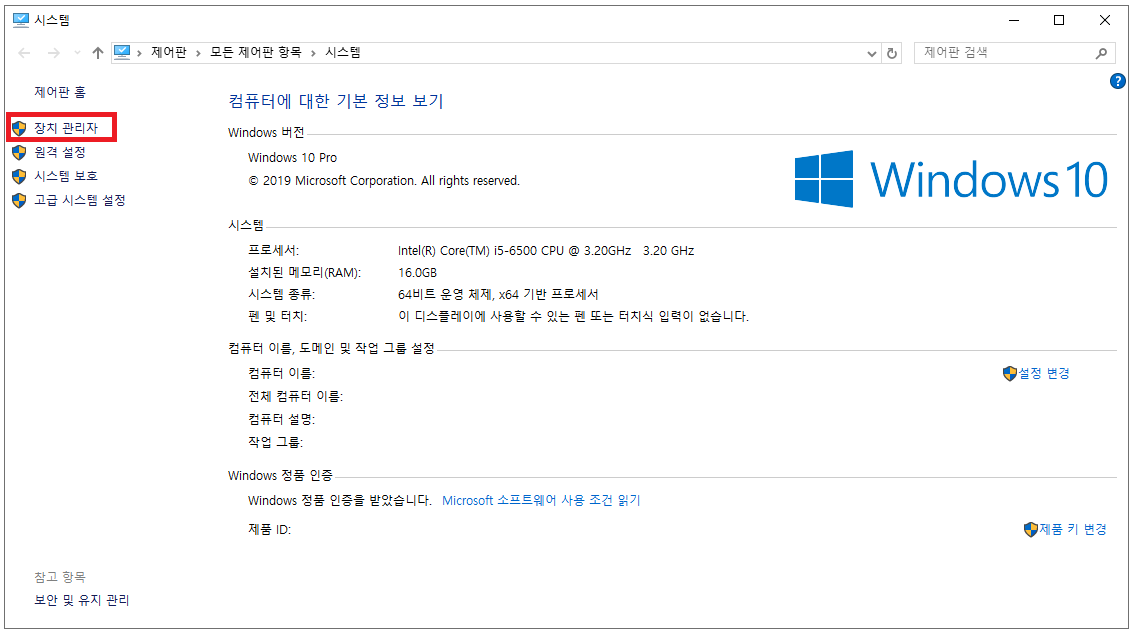Close the 시스템 window
Viewport: 1138px width, 634px height.
(1105, 20)
